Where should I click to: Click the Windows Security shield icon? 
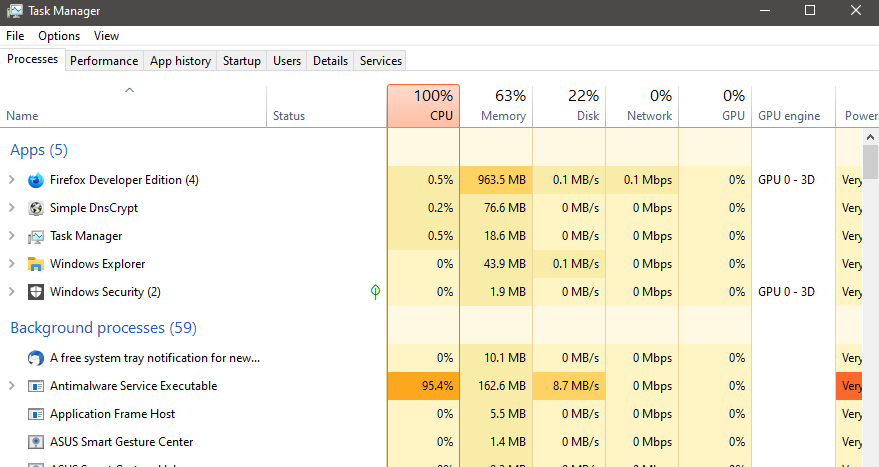(36, 292)
